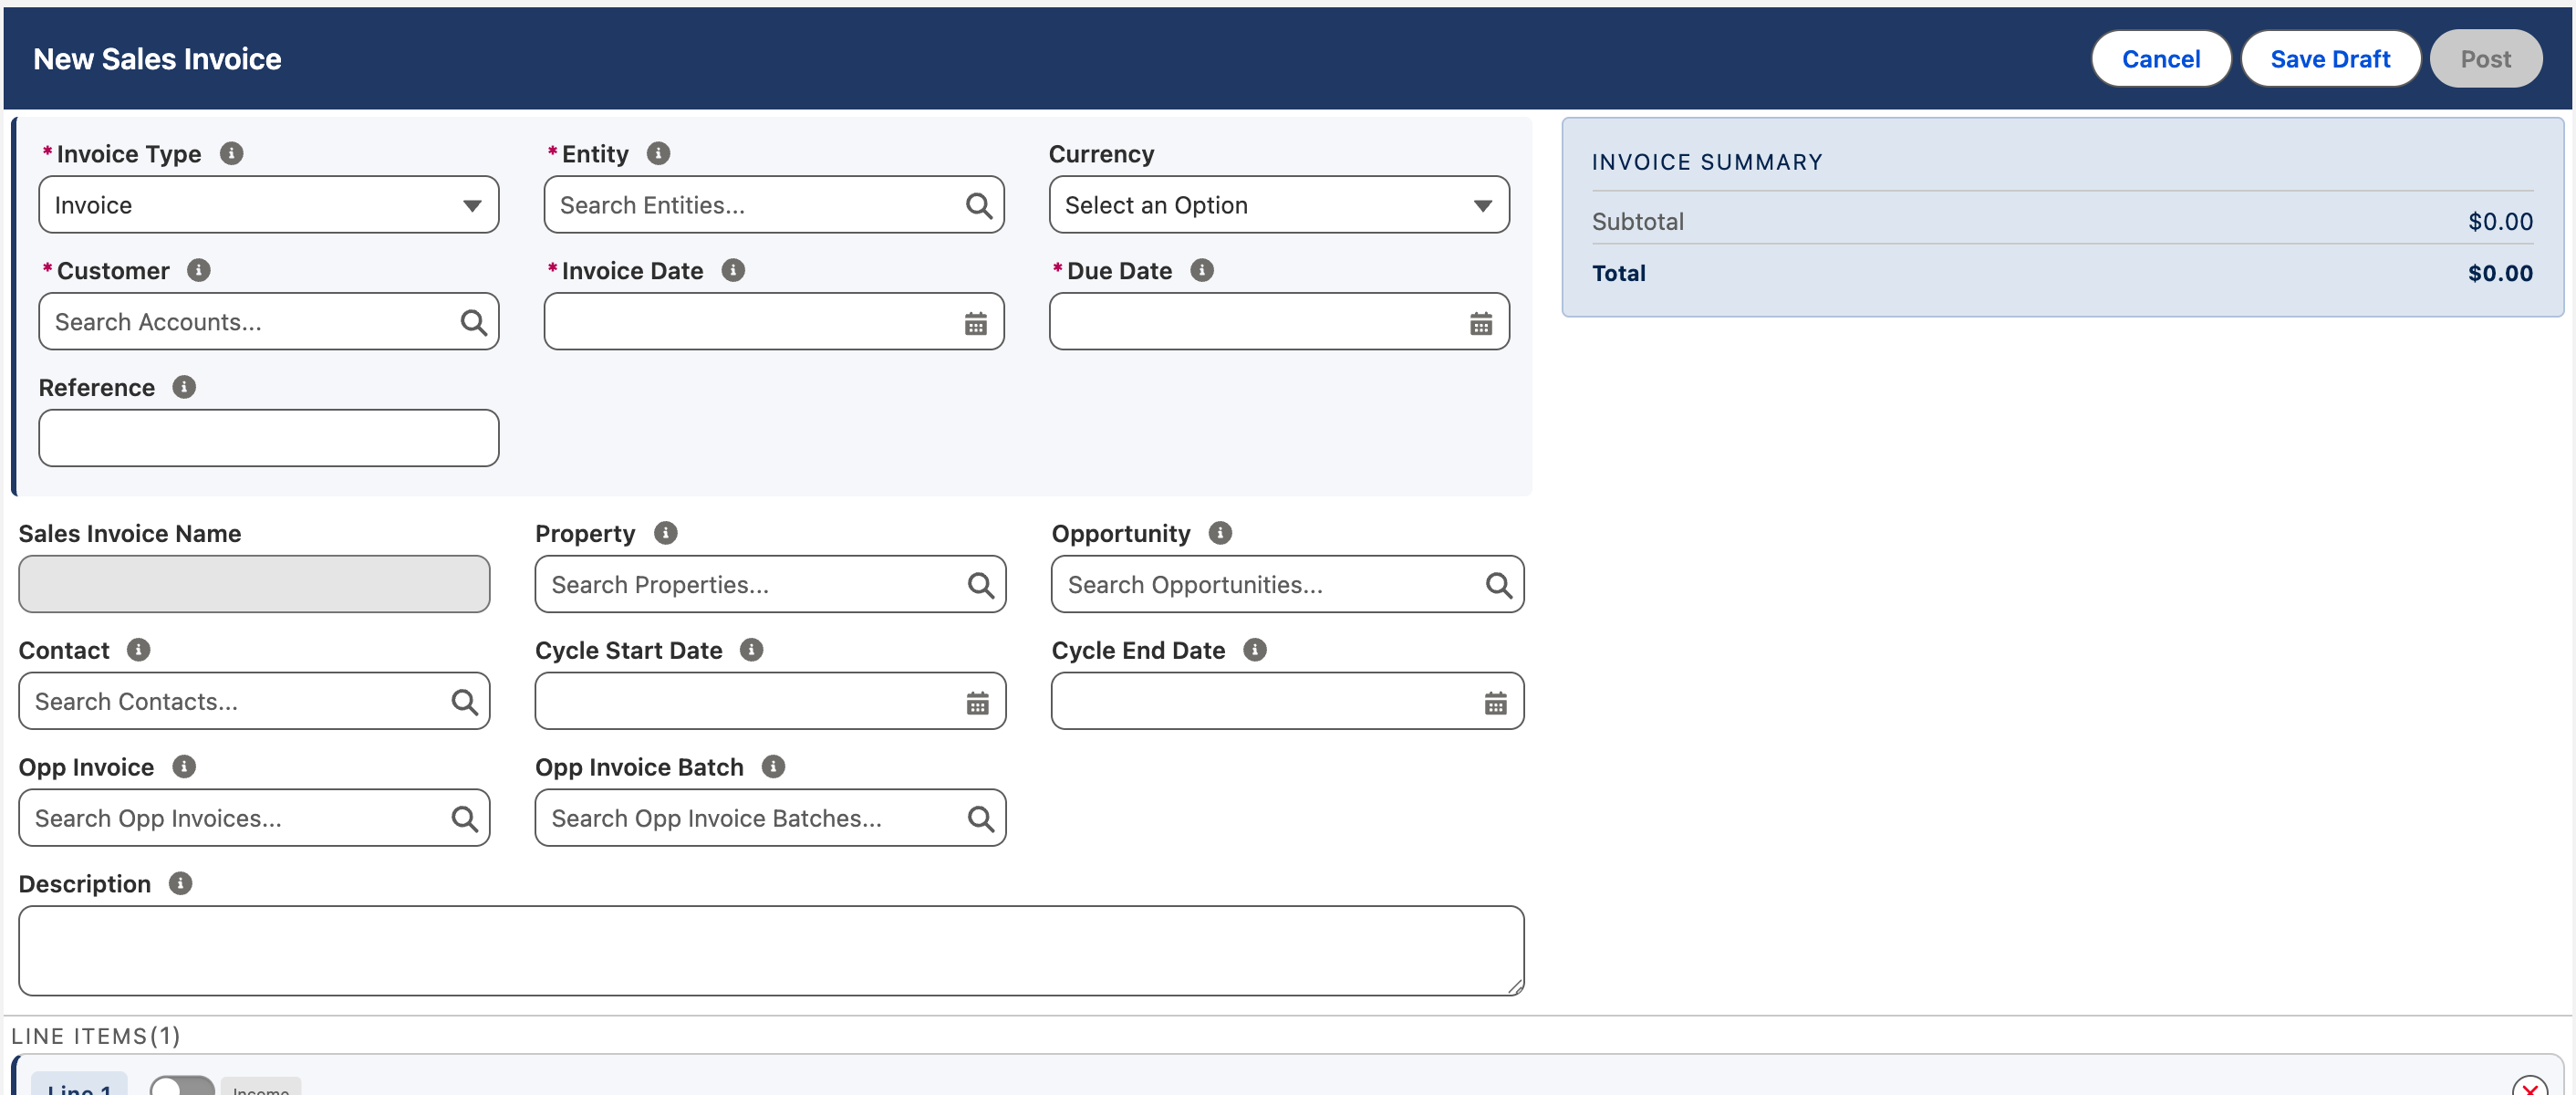Click the Contact info icon
2576x1095 pixels.
click(139, 650)
